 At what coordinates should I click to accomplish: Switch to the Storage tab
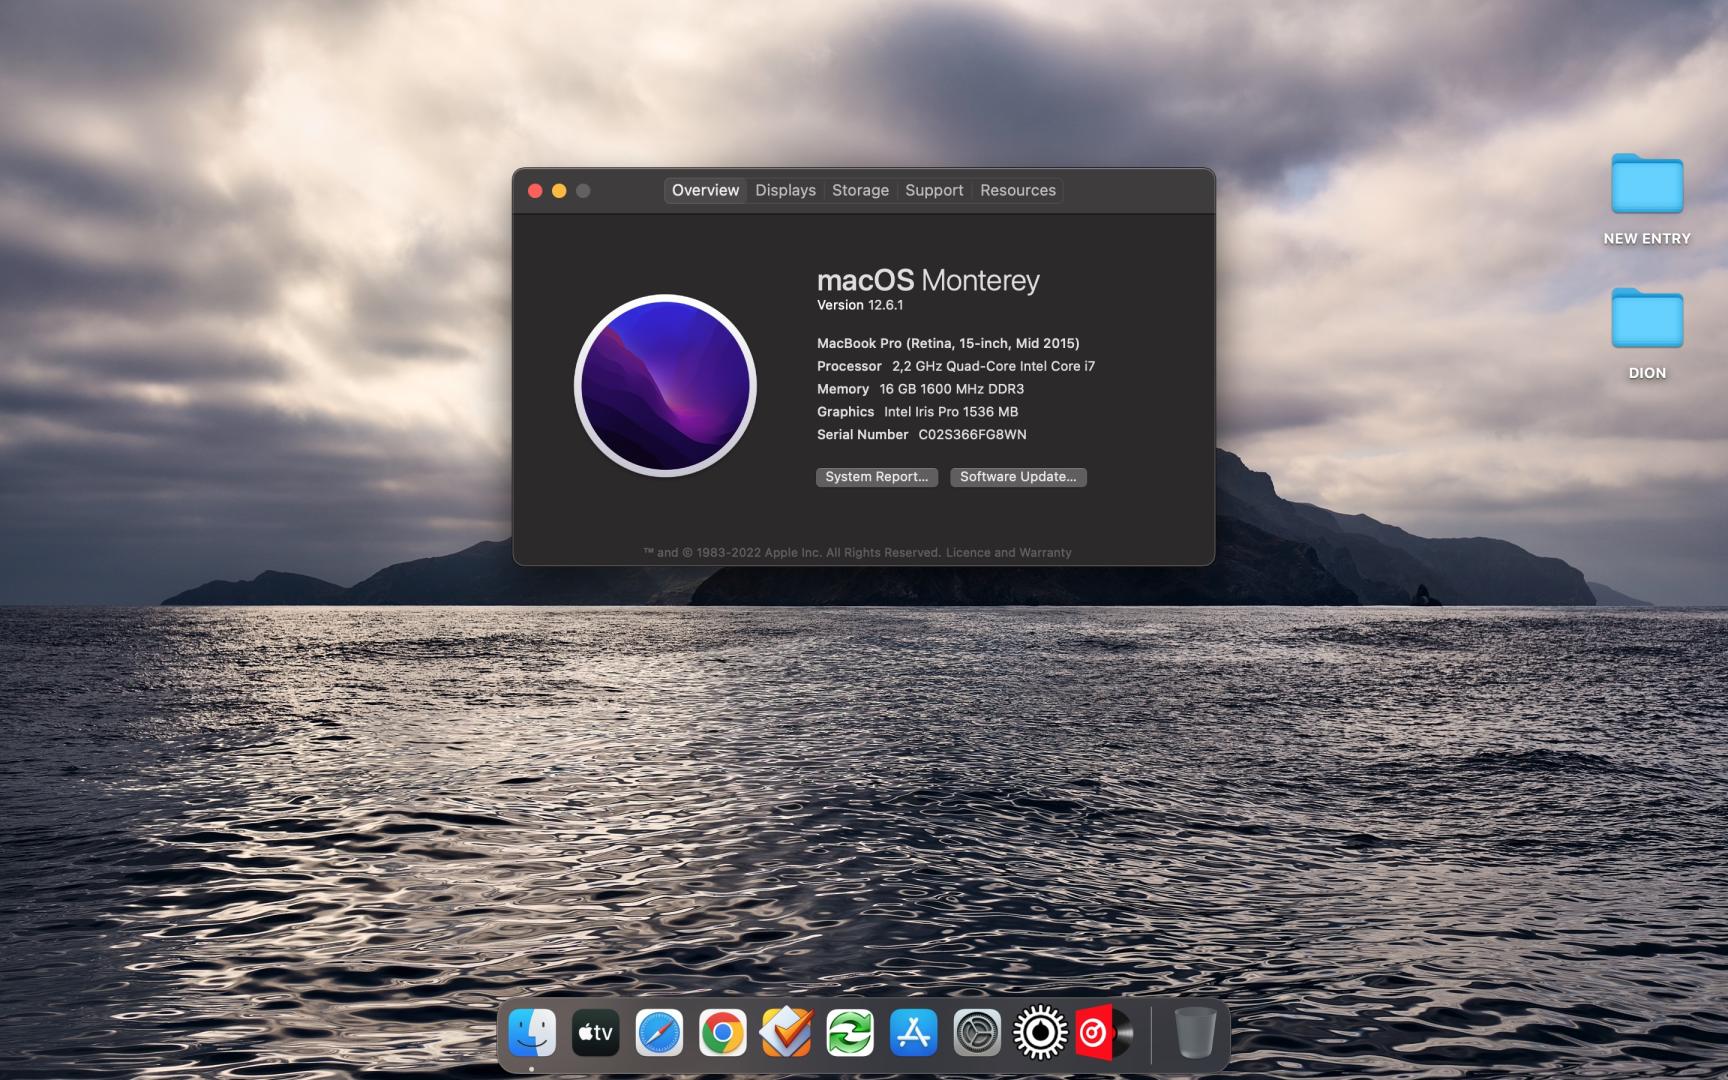click(860, 190)
